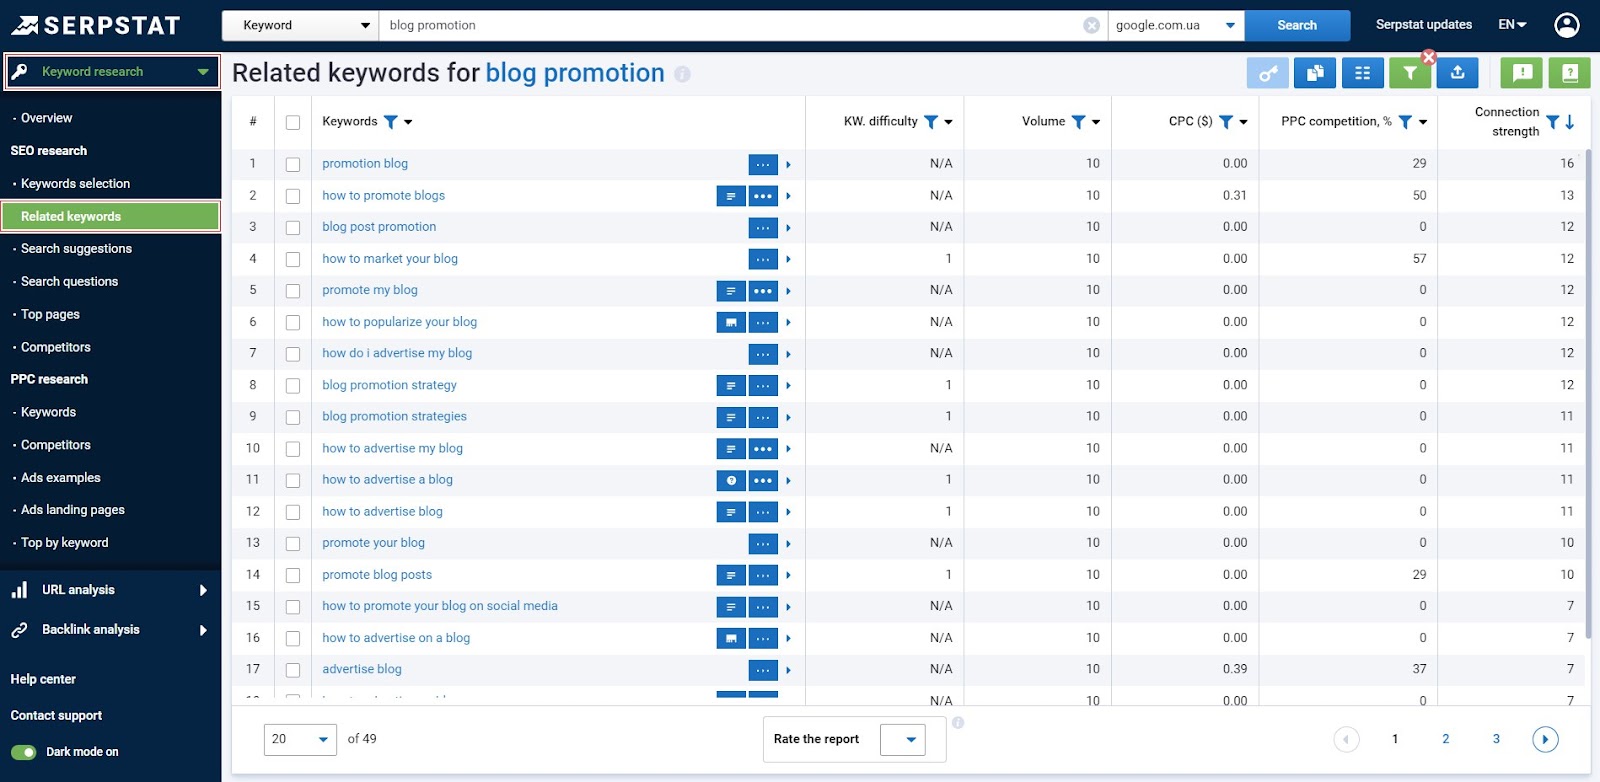Toggle the select-all checkbox in table header
The image size is (1600, 782).
293,122
